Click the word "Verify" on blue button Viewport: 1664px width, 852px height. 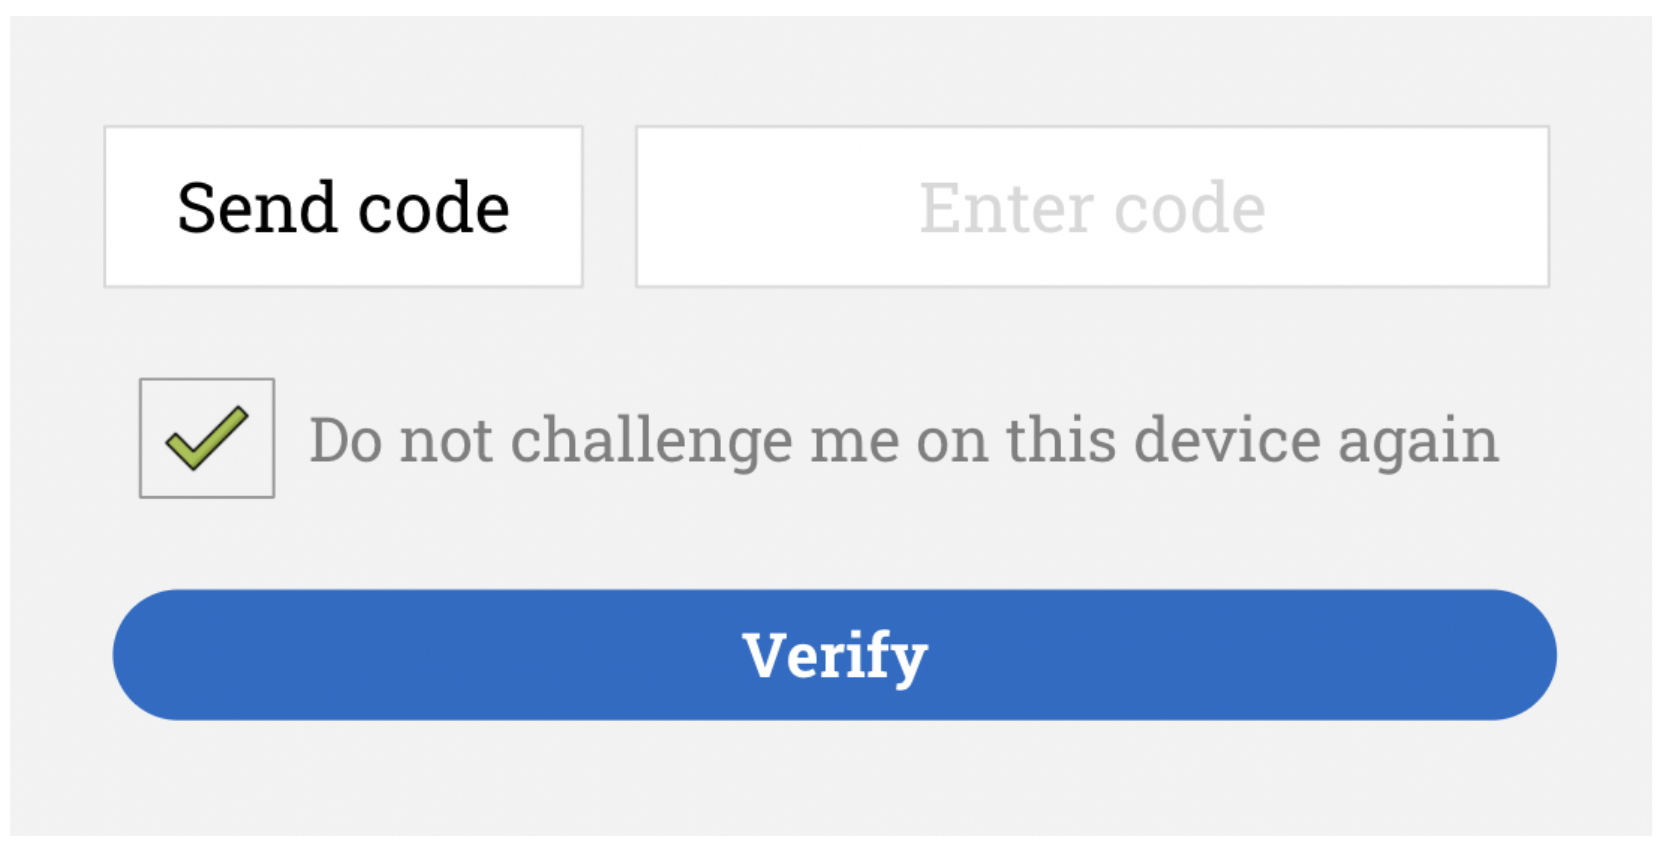[834, 655]
